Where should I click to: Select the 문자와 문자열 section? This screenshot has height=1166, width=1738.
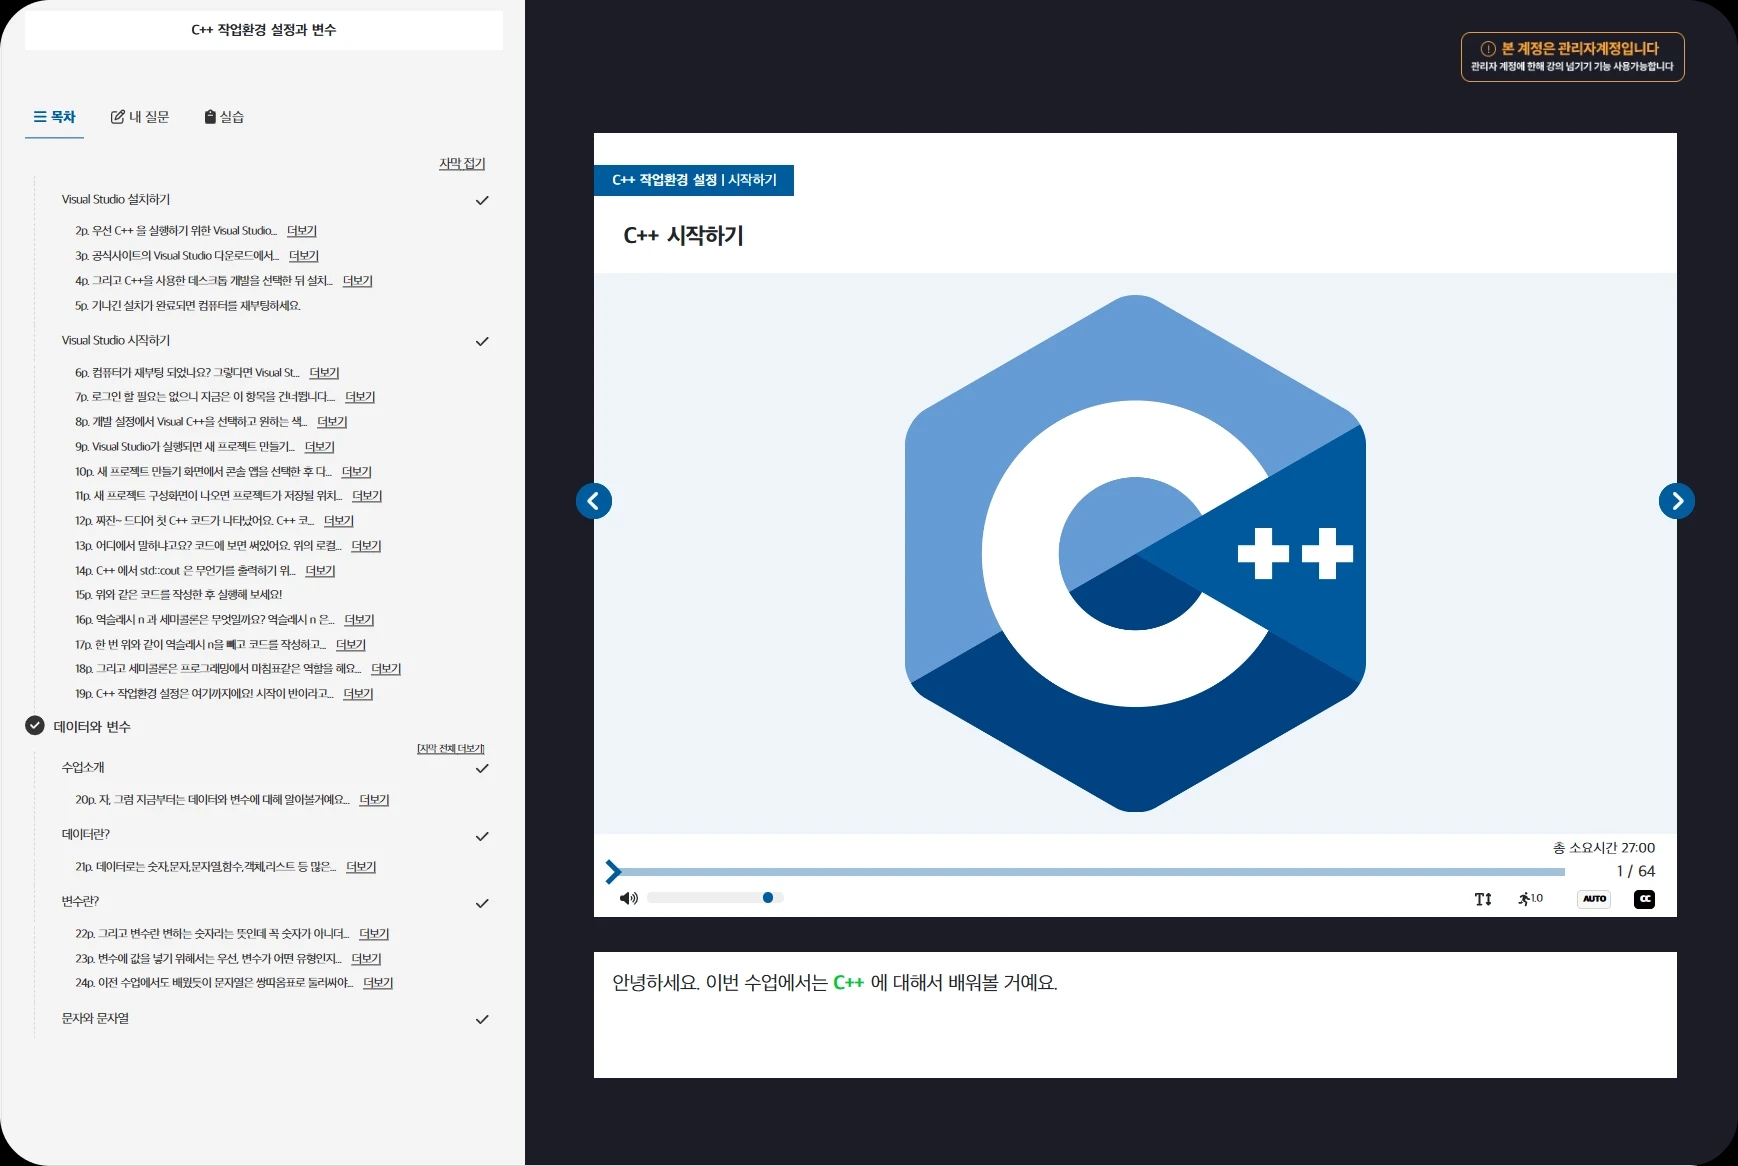(x=95, y=1019)
